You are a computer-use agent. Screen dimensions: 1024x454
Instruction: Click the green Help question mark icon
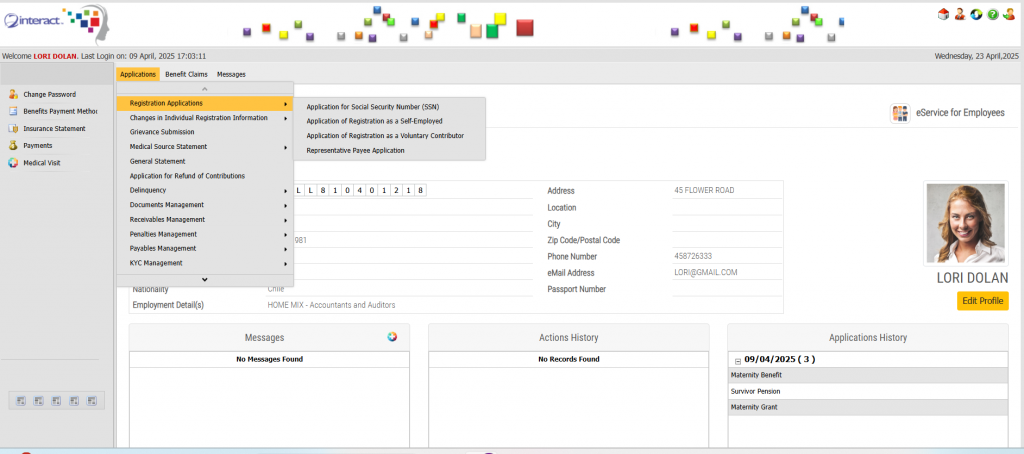tap(992, 14)
